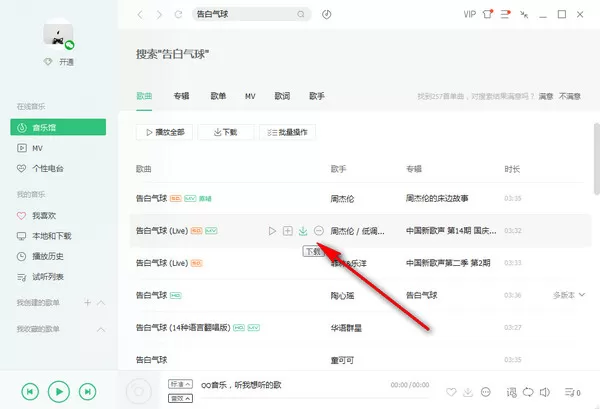Download current song from player bar

pos(468,392)
